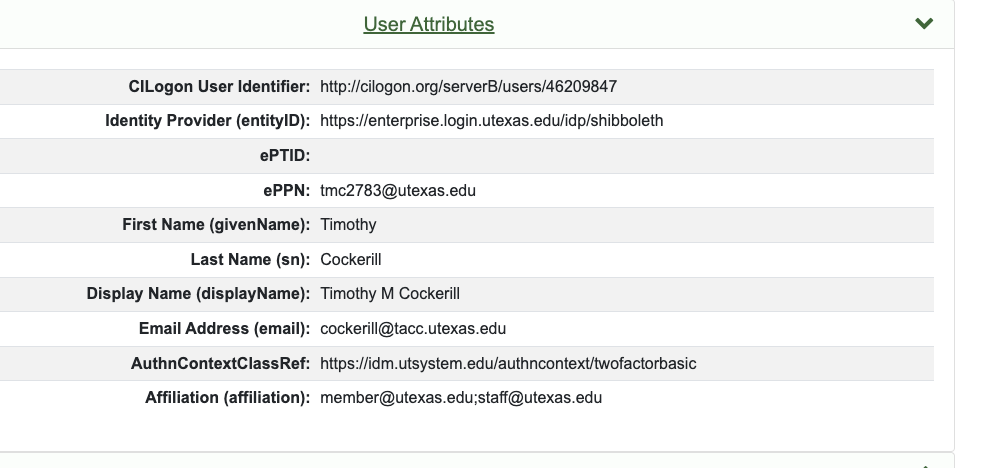Click the First Name value Timothy
The image size is (982, 468).
(x=348, y=225)
